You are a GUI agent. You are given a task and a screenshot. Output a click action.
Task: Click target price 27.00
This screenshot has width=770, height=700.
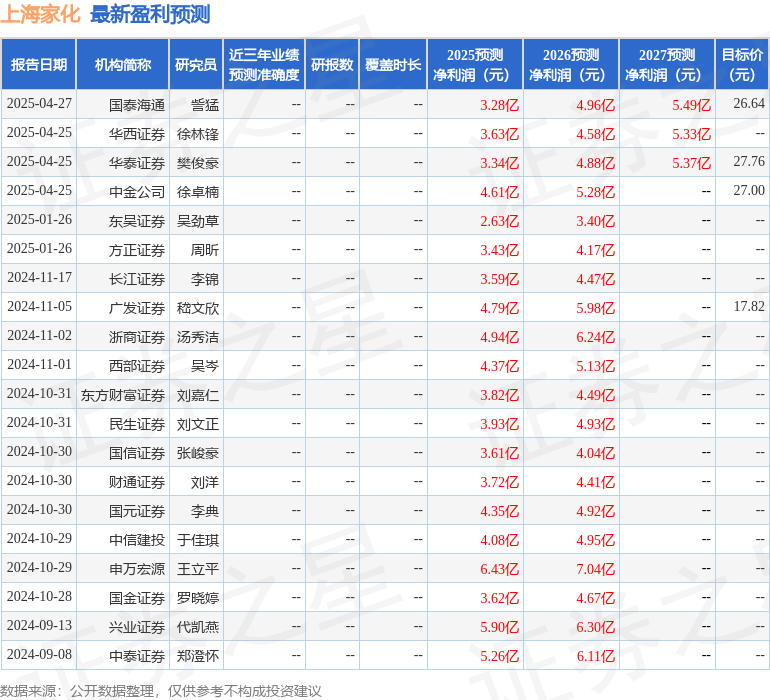[x=749, y=191]
